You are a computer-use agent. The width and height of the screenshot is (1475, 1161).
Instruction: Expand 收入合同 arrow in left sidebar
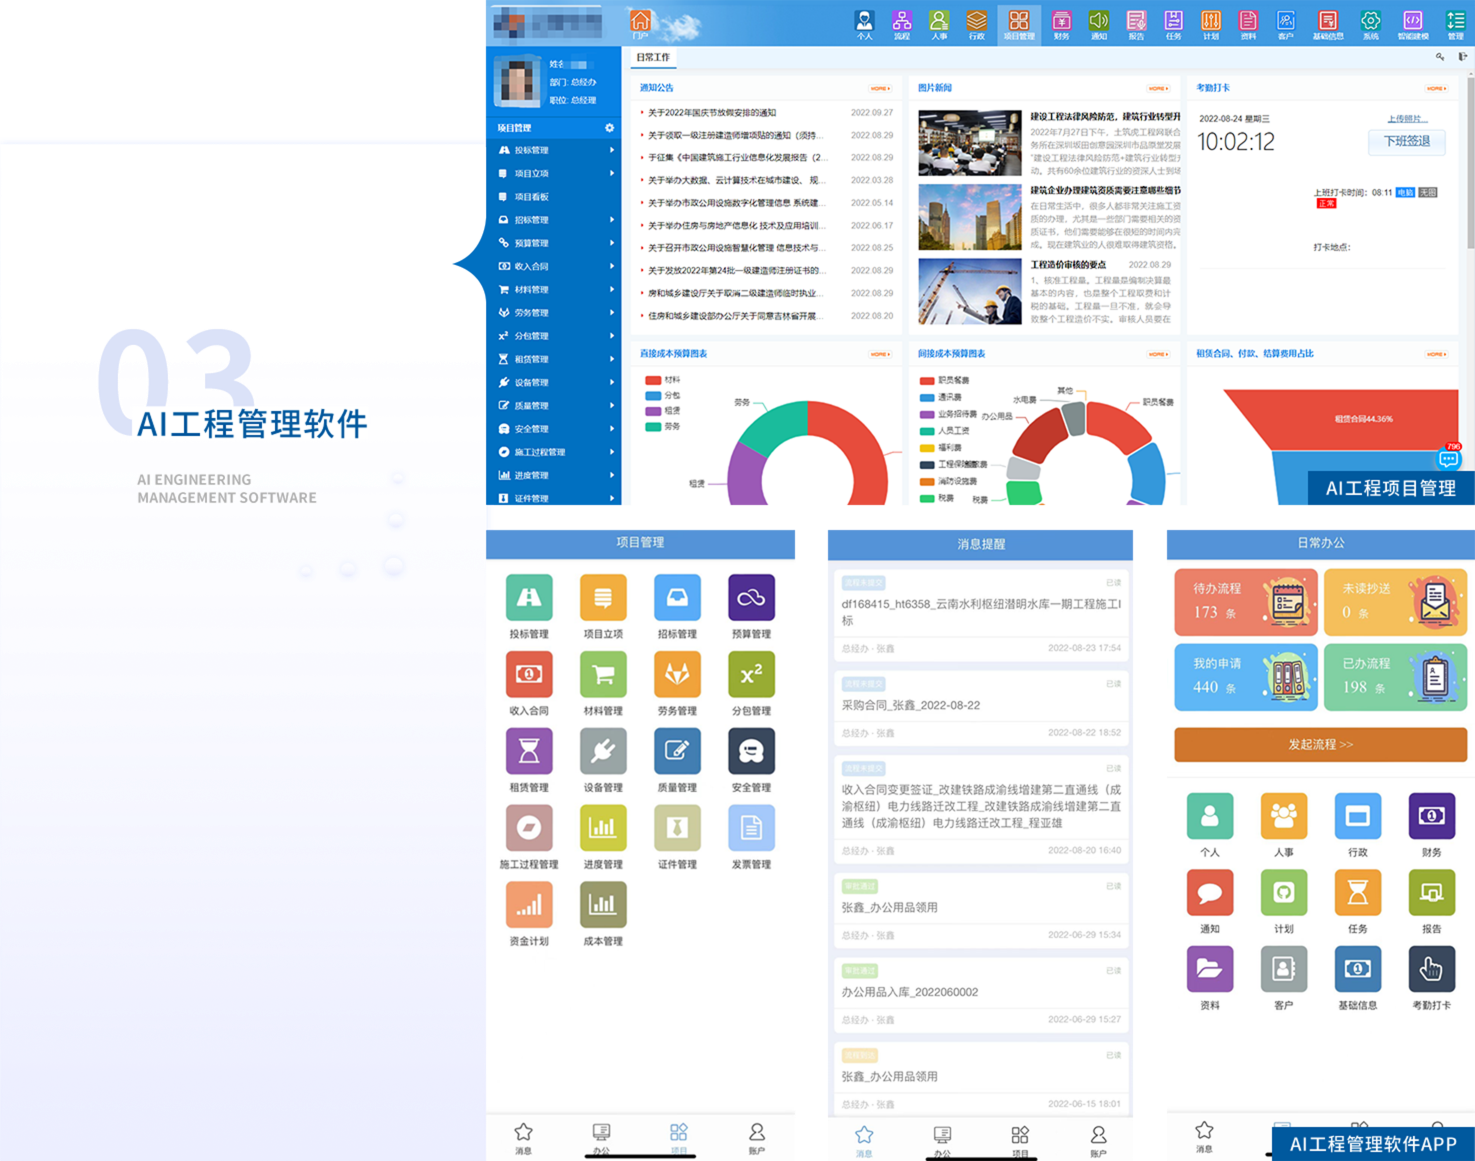coord(611,266)
